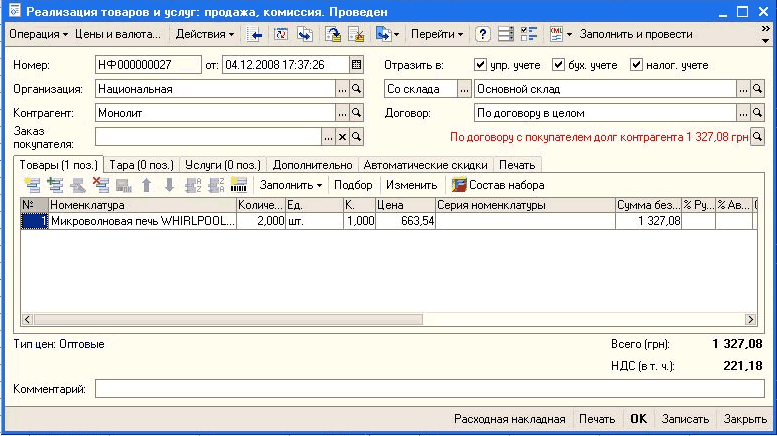Click right arrow of table scrollbar
The image size is (777, 436).
(x=750, y=320)
